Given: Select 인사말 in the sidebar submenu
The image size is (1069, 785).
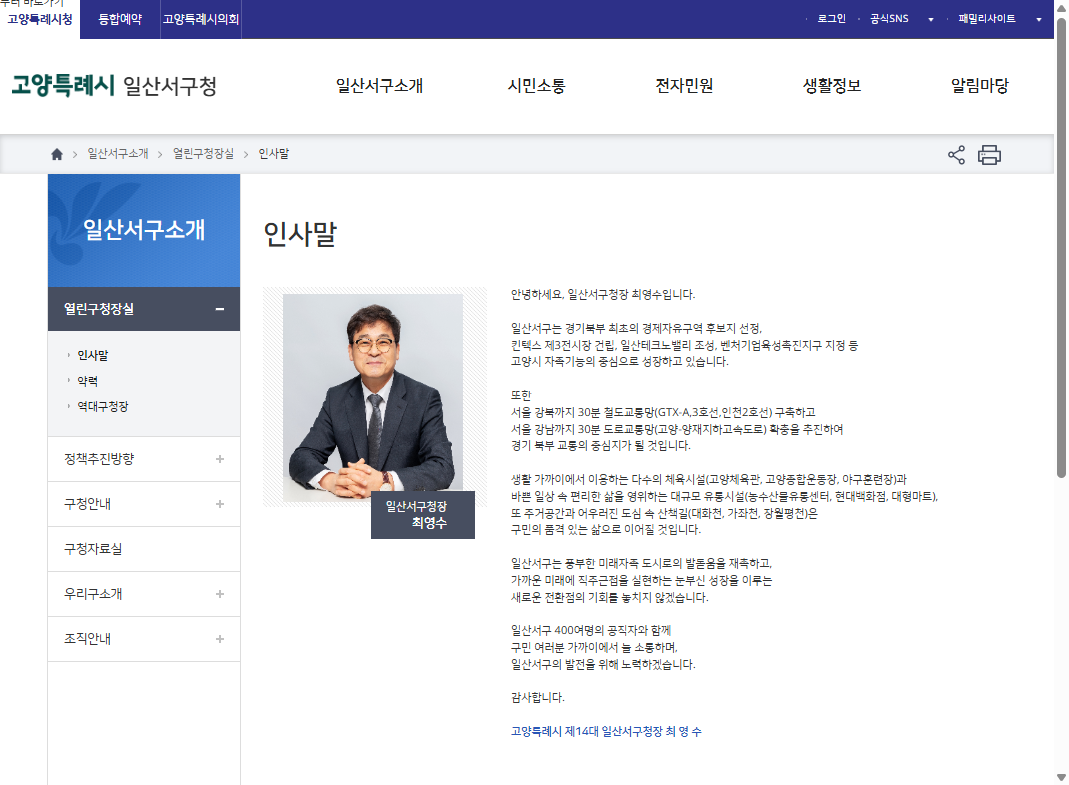Looking at the screenshot, I should pos(93,355).
